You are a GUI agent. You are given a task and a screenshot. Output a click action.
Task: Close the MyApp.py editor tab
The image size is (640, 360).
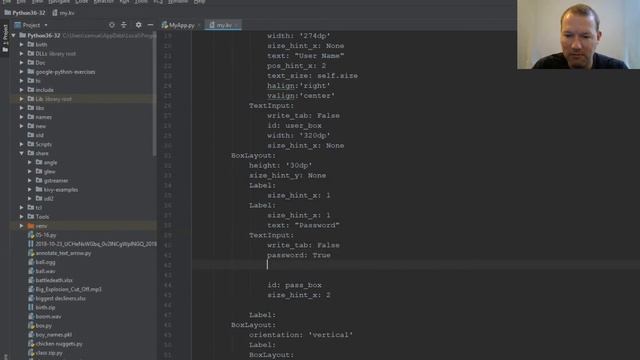(199, 25)
